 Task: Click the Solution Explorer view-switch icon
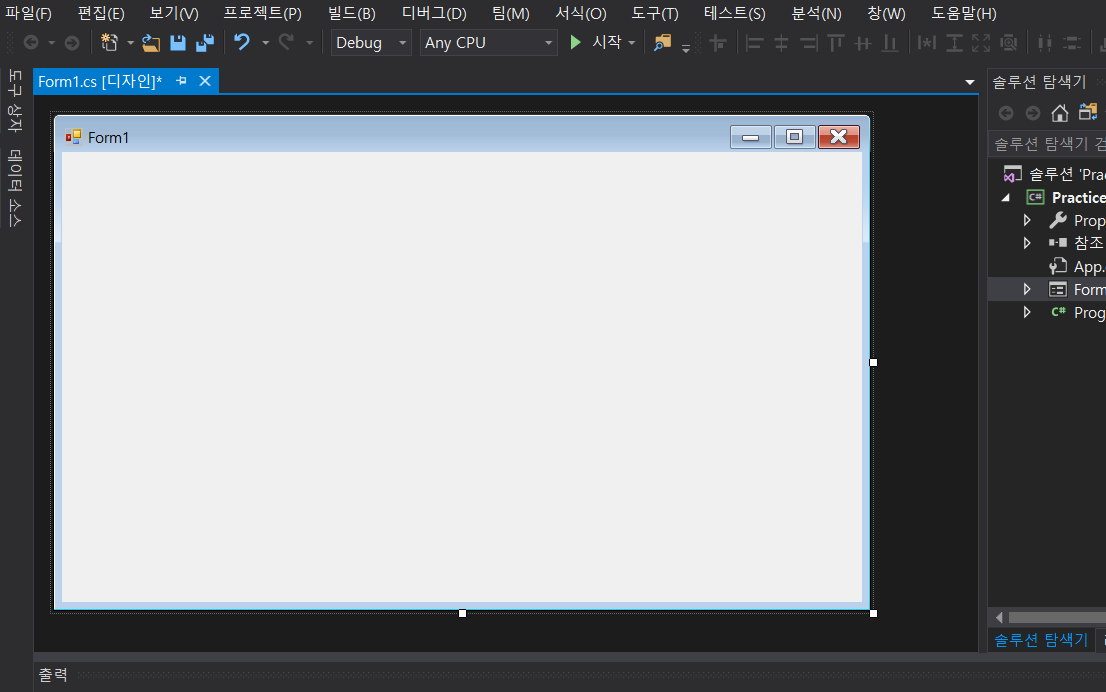(1088, 112)
